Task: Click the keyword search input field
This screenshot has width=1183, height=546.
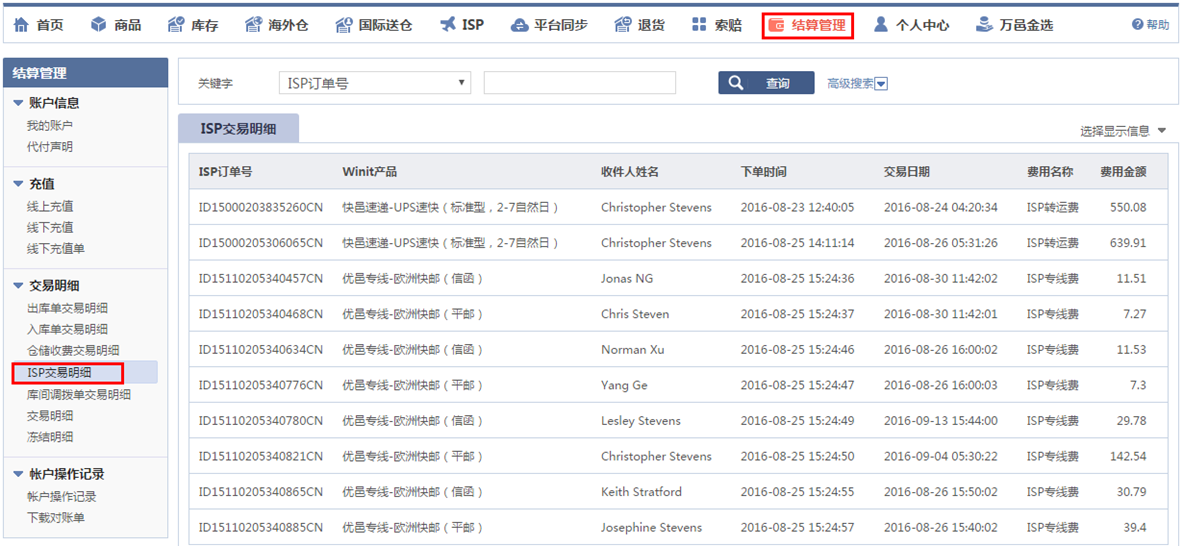Action: (x=579, y=83)
